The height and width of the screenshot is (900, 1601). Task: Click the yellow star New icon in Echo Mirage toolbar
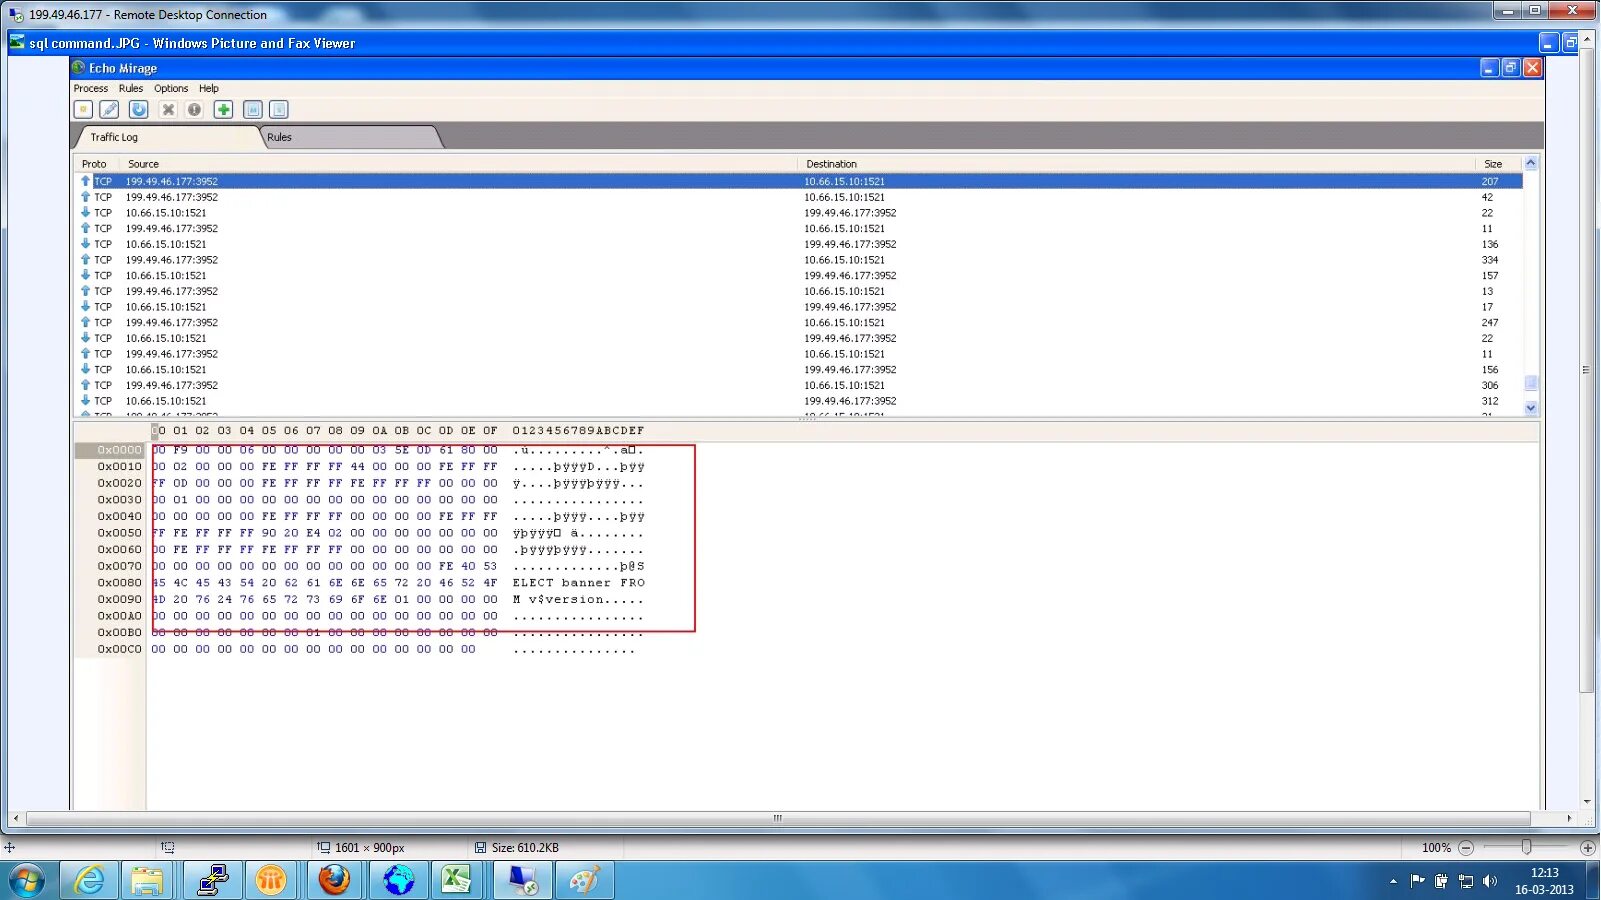83,109
